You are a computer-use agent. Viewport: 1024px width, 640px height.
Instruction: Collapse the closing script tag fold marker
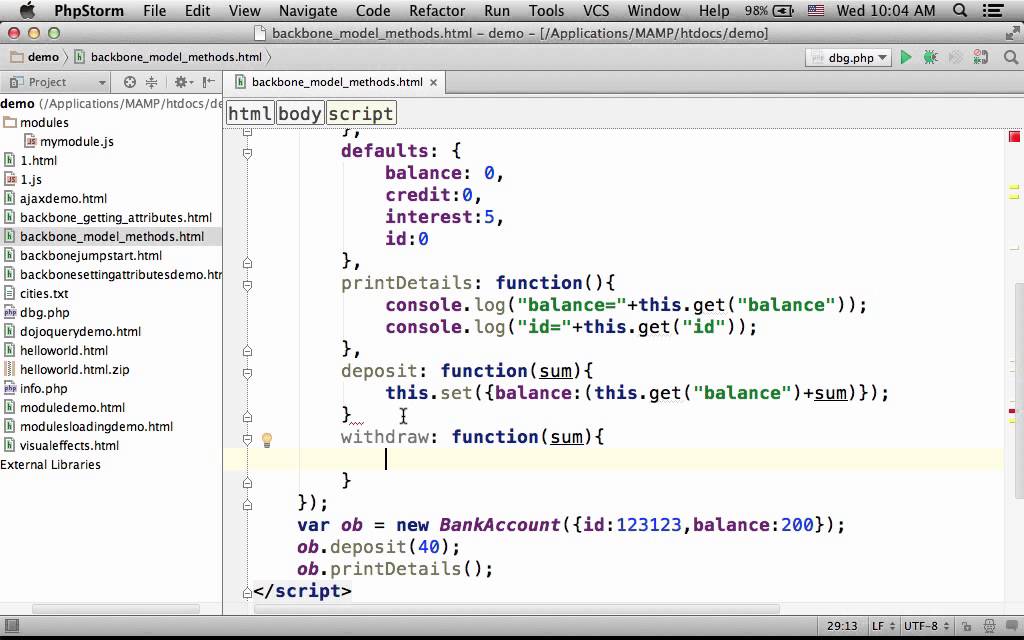(x=248, y=593)
